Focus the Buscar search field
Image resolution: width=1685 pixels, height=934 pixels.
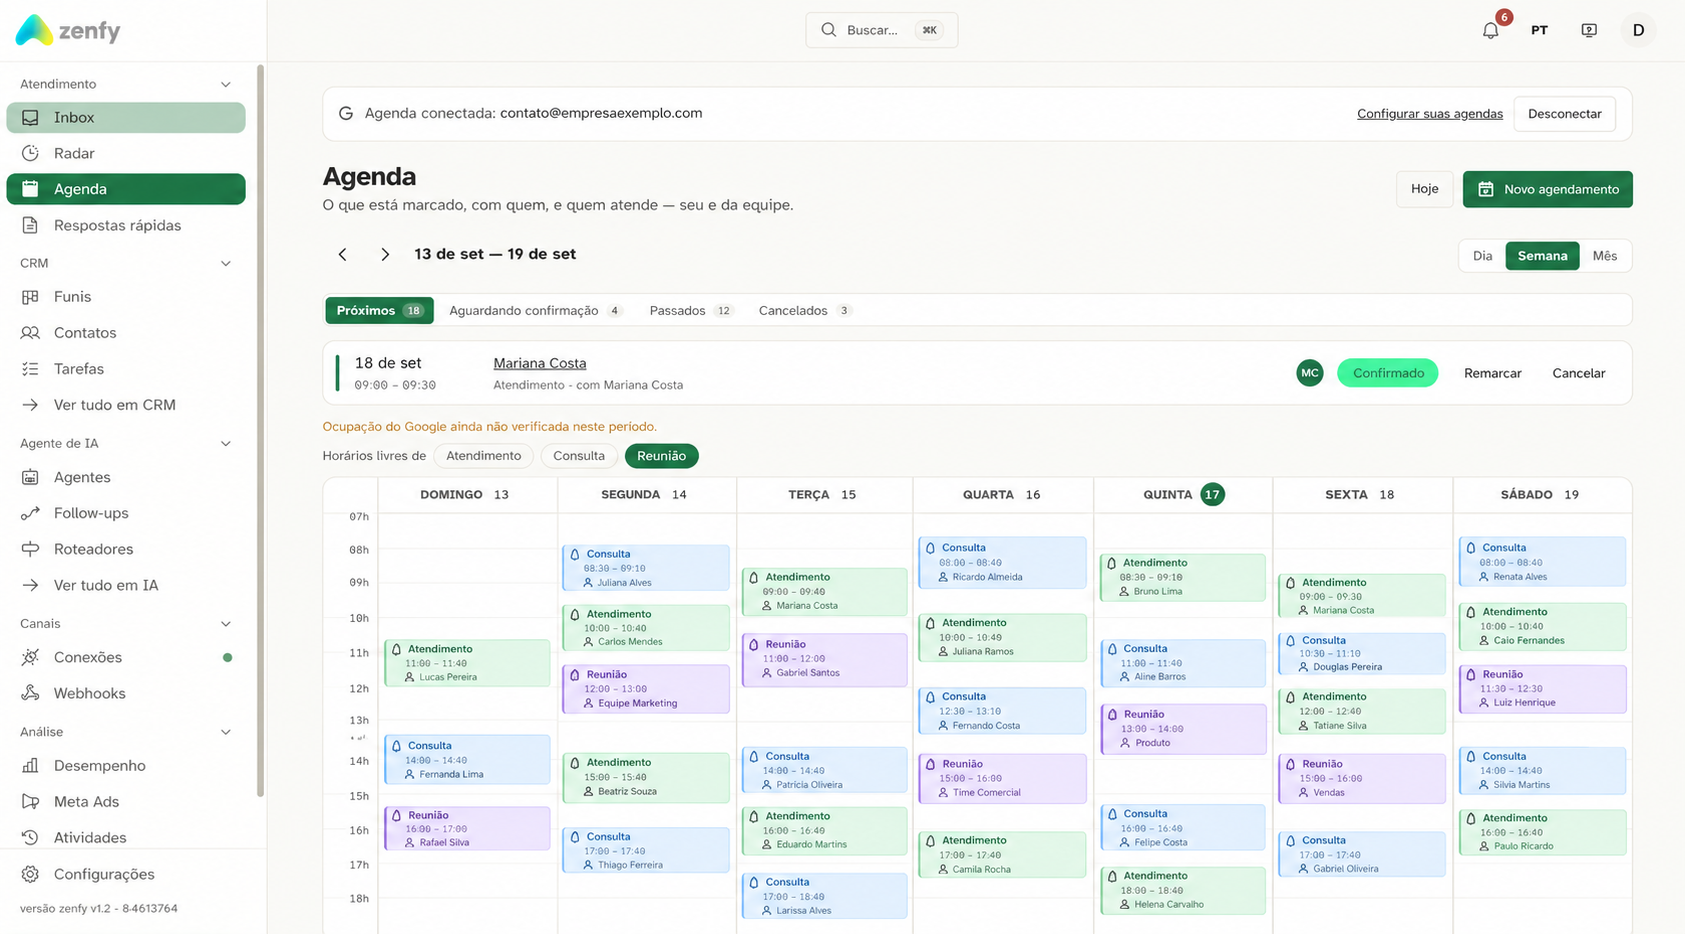point(882,30)
